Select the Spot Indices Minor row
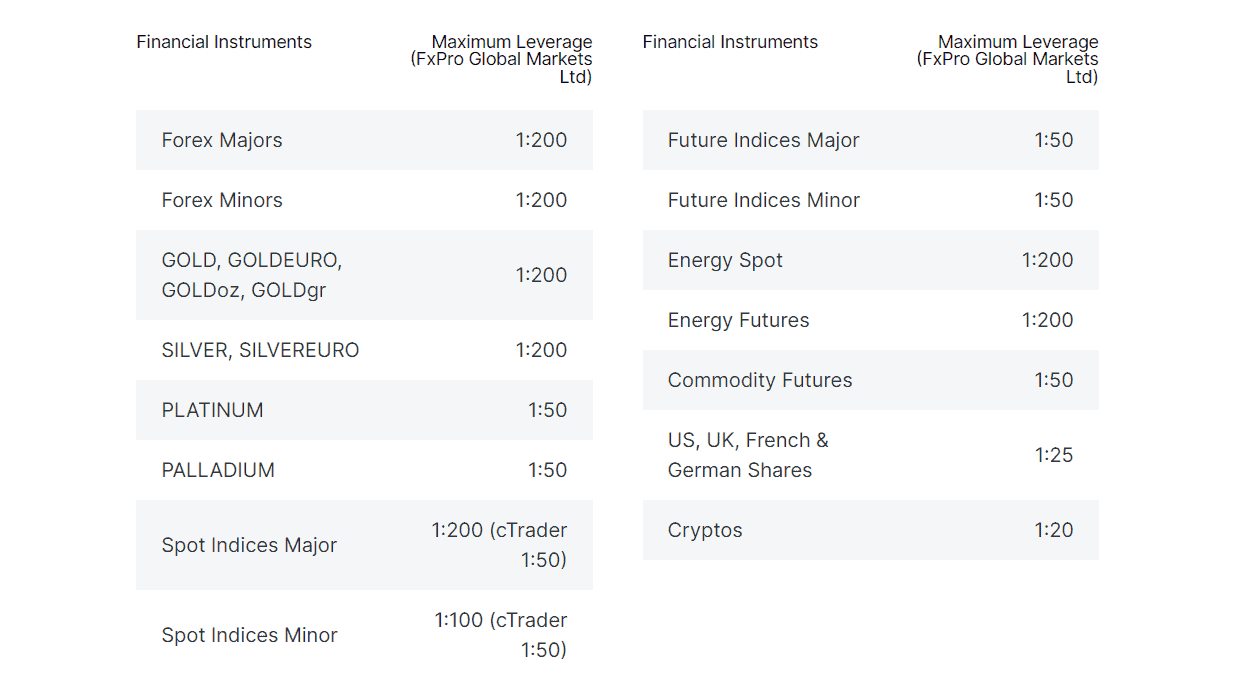Viewport: 1239px width, 689px height. click(x=249, y=635)
